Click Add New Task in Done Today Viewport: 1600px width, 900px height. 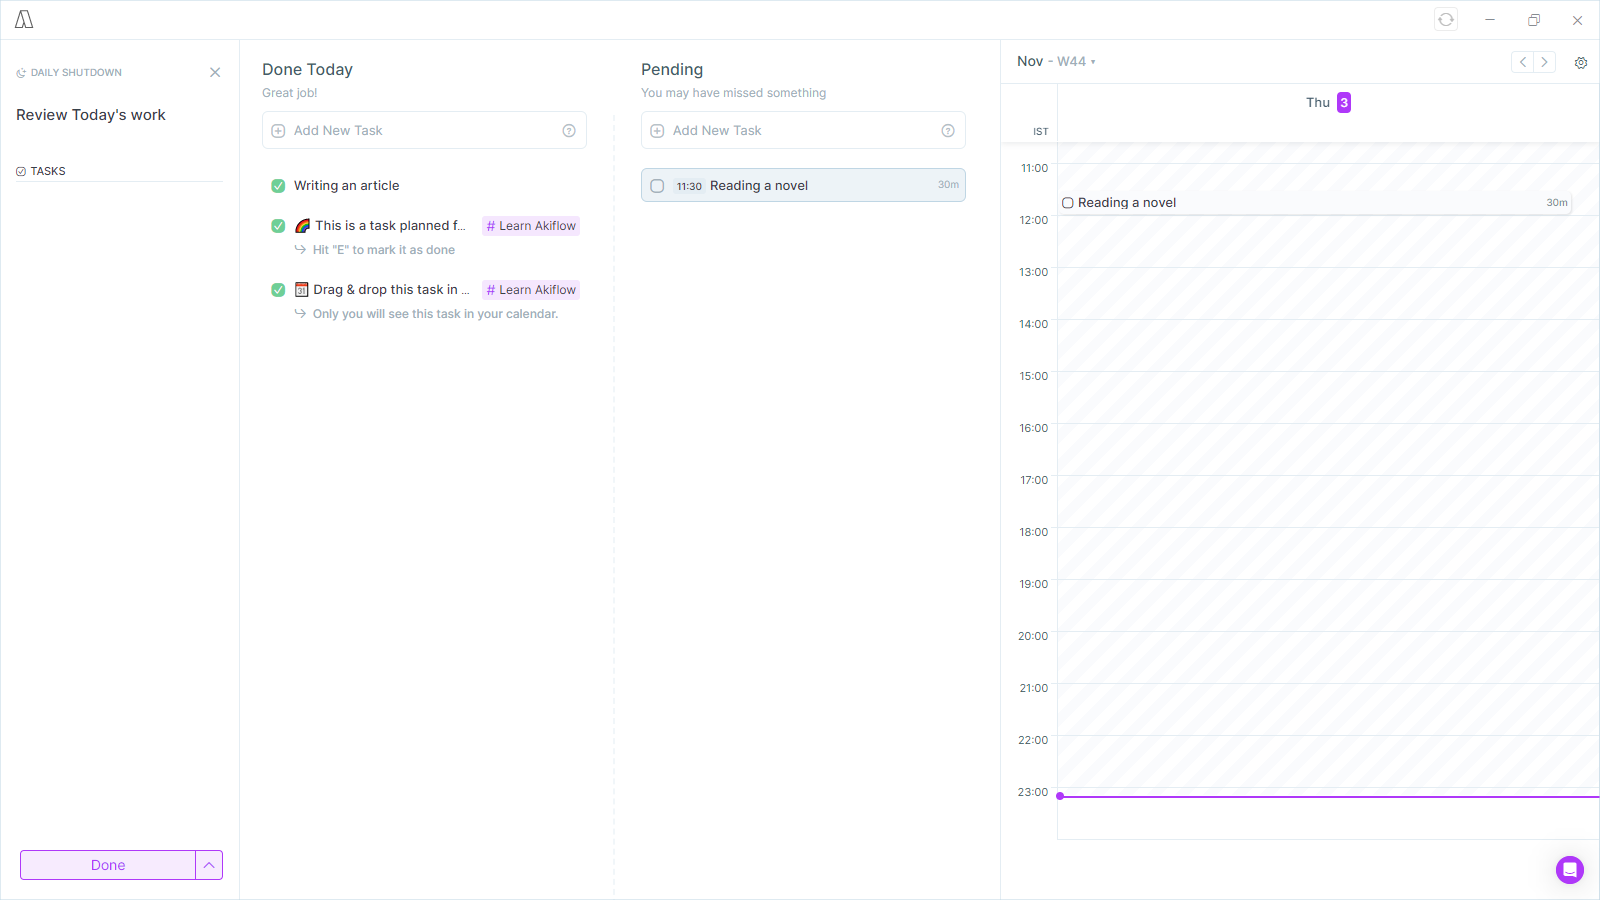424,130
